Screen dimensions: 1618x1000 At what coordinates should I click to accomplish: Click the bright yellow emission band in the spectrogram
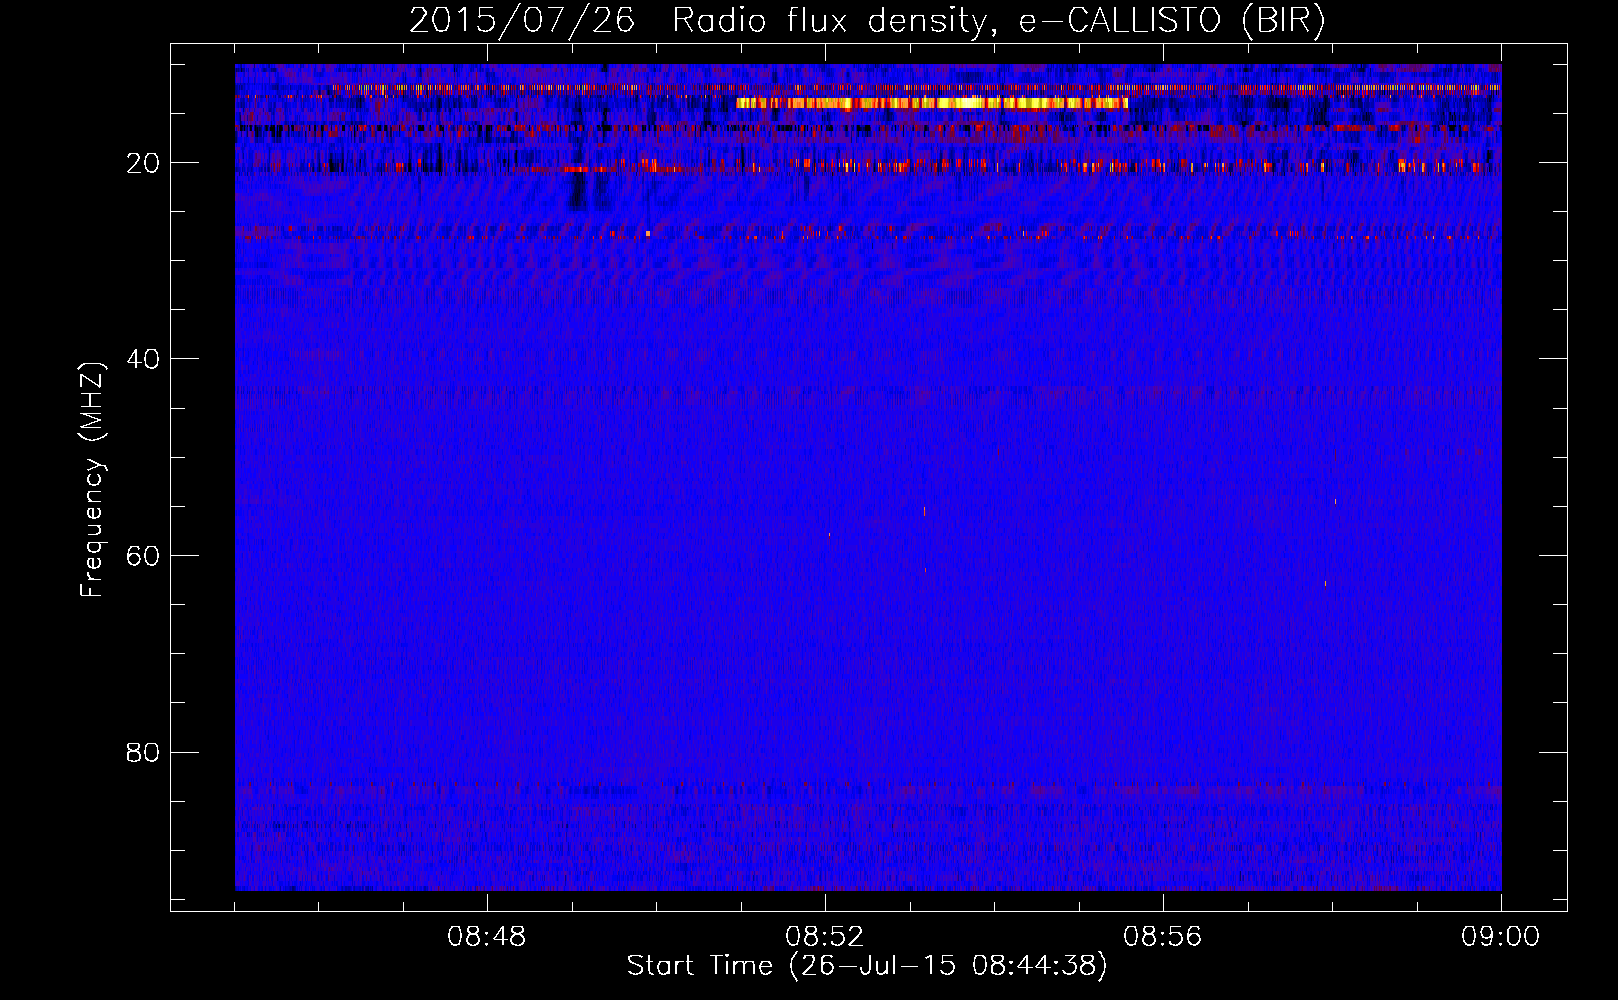(932, 103)
